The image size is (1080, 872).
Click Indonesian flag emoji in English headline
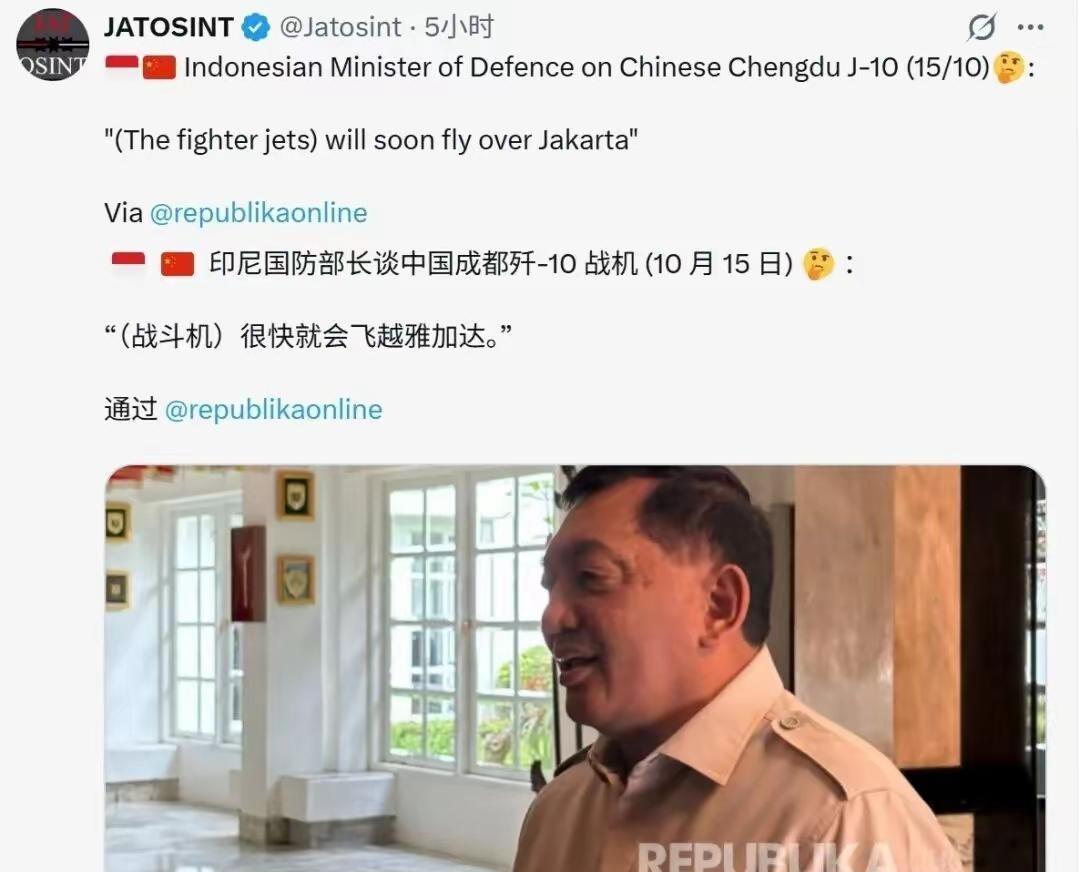[122, 67]
